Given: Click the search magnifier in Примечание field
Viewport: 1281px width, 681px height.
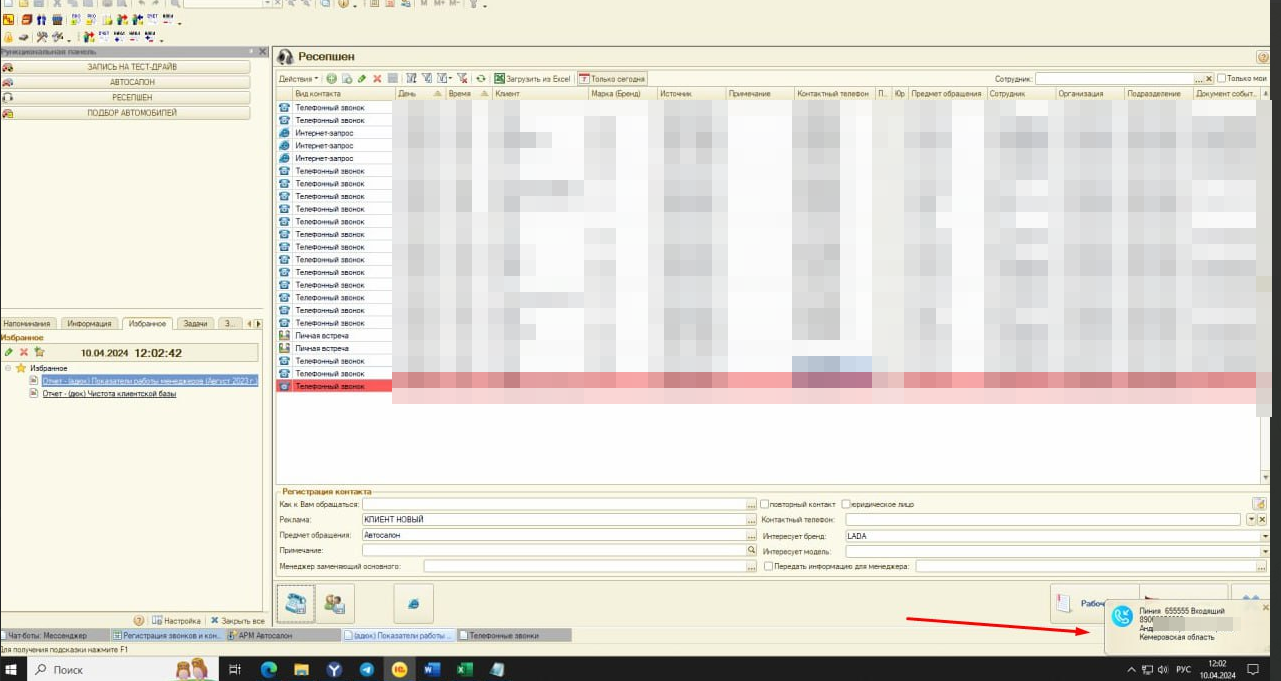Looking at the screenshot, I should 752,550.
